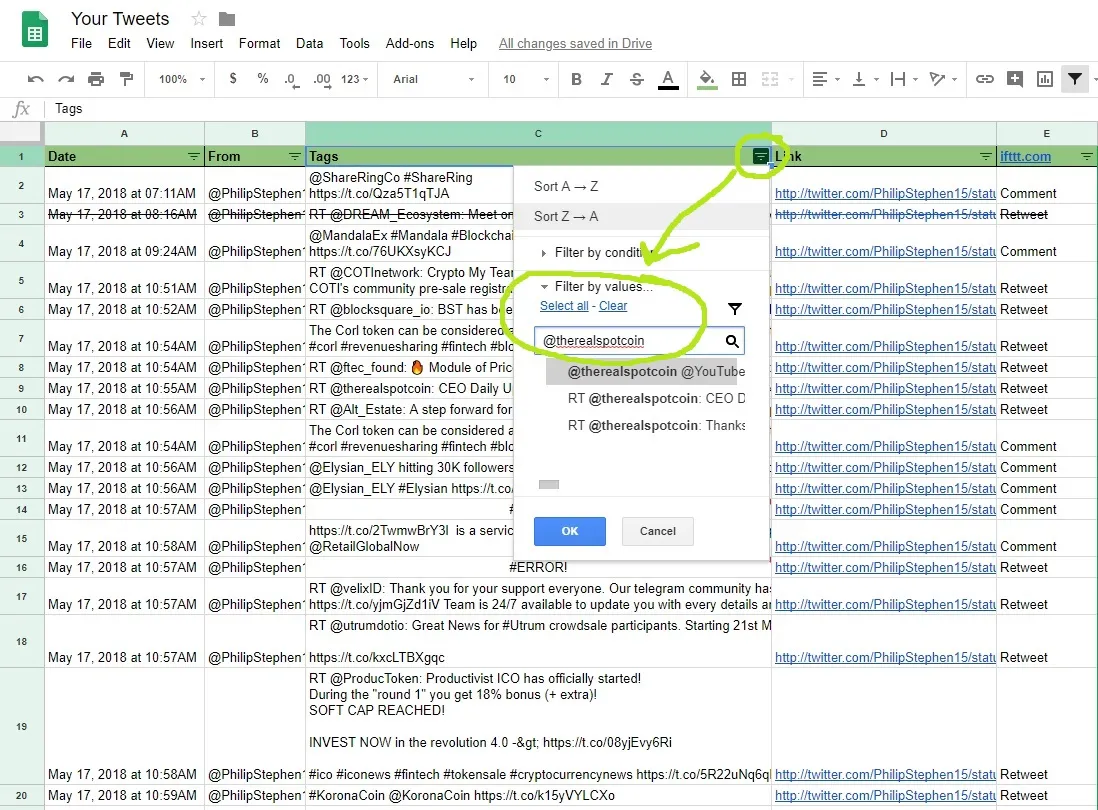The width and height of the screenshot is (1098, 810).
Task: Click the magnifier search icon
Action: (732, 341)
